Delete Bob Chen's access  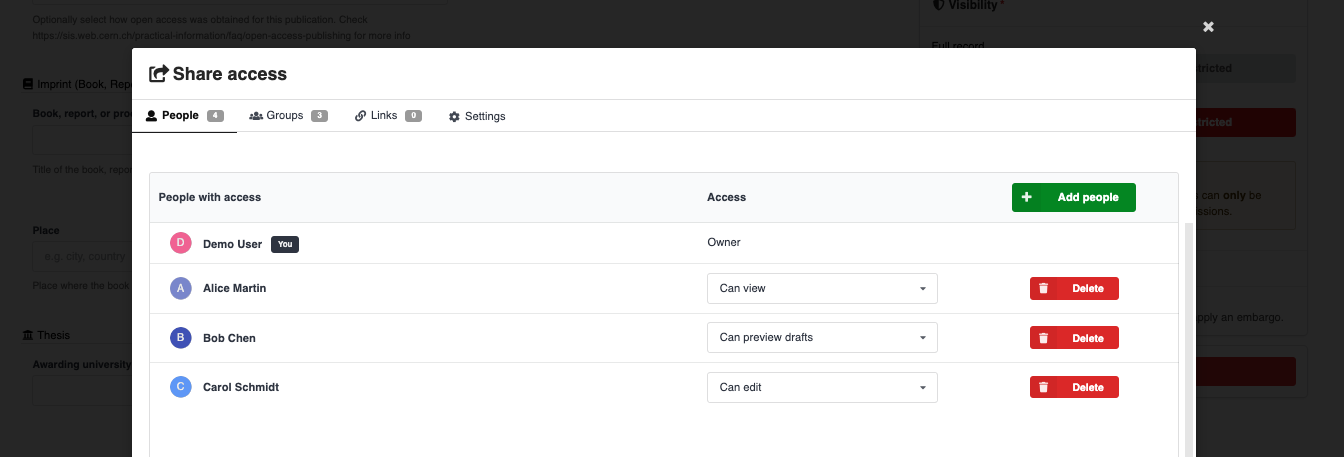[1074, 338]
